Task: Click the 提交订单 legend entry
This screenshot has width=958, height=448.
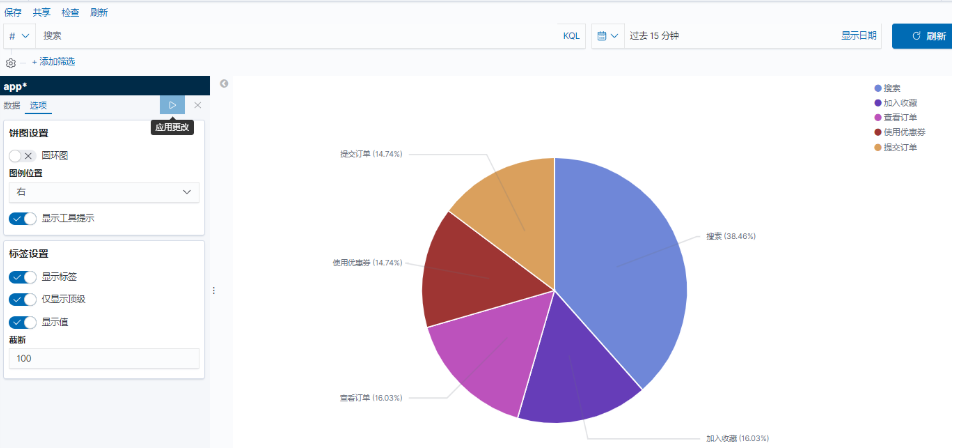Action: pyautogui.click(x=899, y=147)
